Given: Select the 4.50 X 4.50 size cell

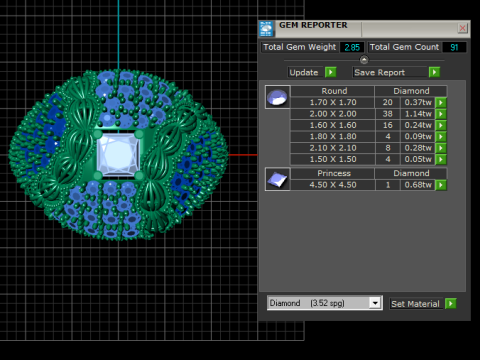Looking at the screenshot, I should pyautogui.click(x=333, y=185).
